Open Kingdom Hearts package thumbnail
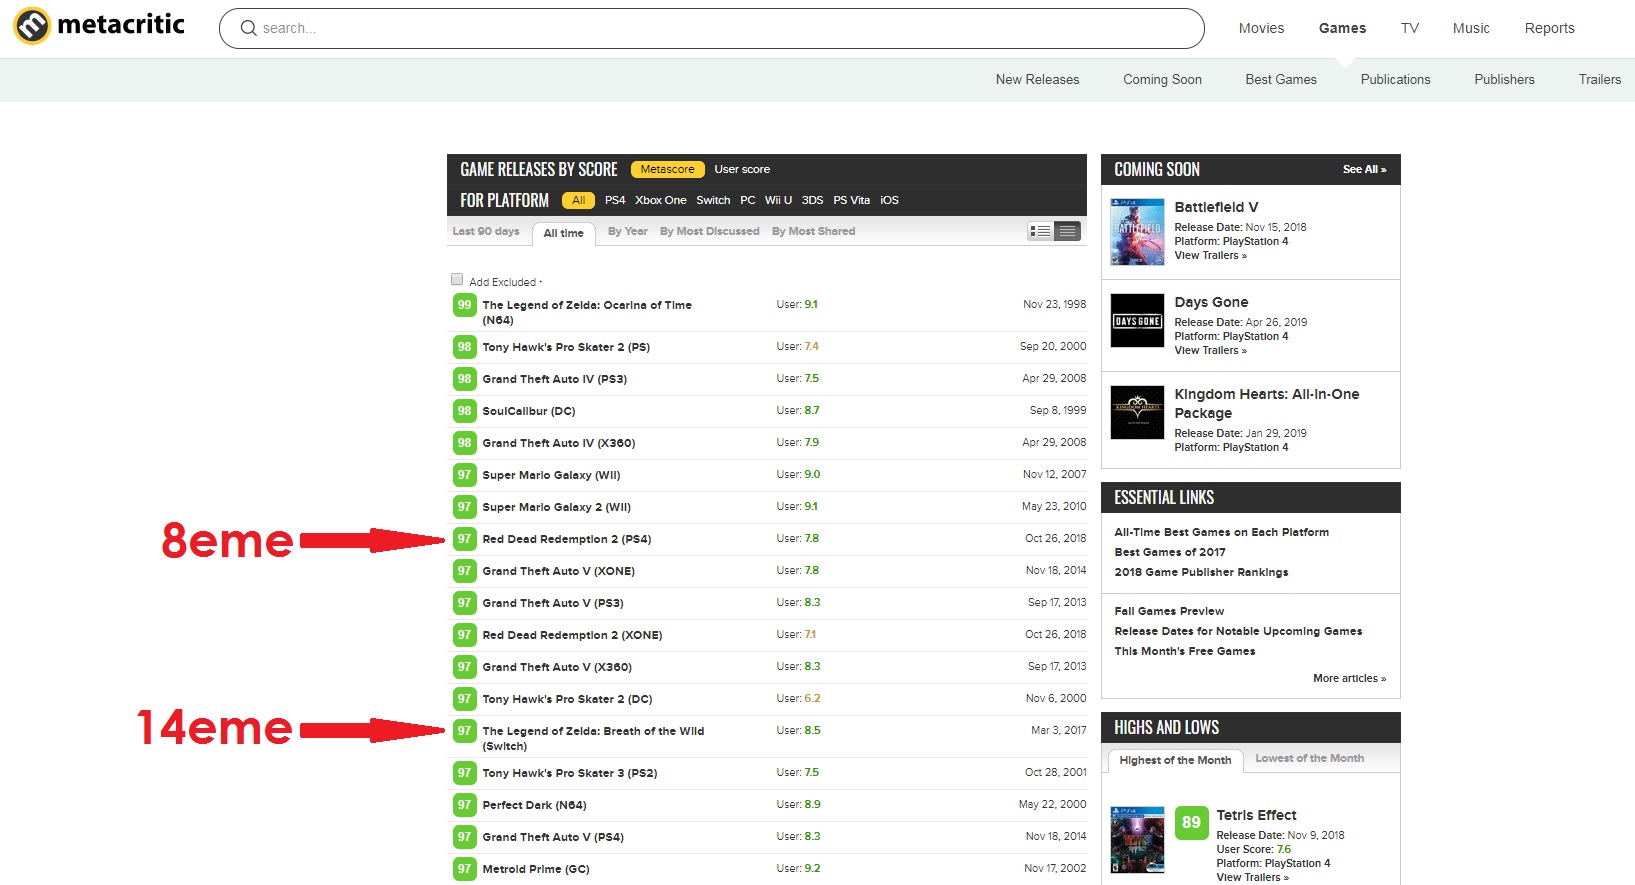Screen dimensions: 1635x885 coord(1138,412)
